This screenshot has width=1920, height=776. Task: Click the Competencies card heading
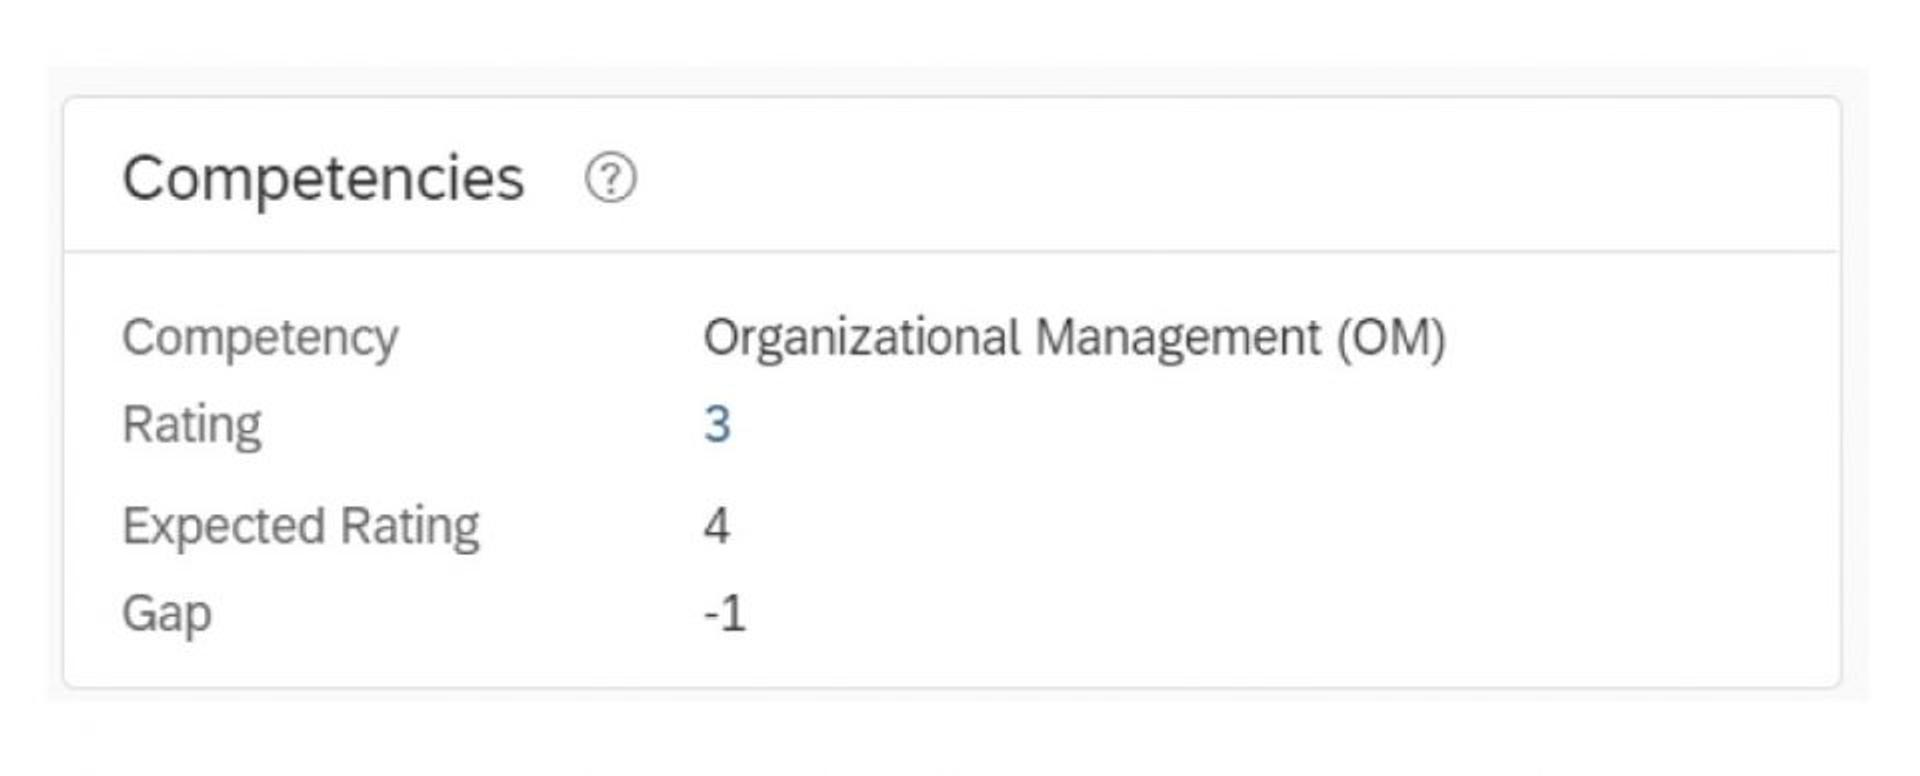tap(323, 178)
